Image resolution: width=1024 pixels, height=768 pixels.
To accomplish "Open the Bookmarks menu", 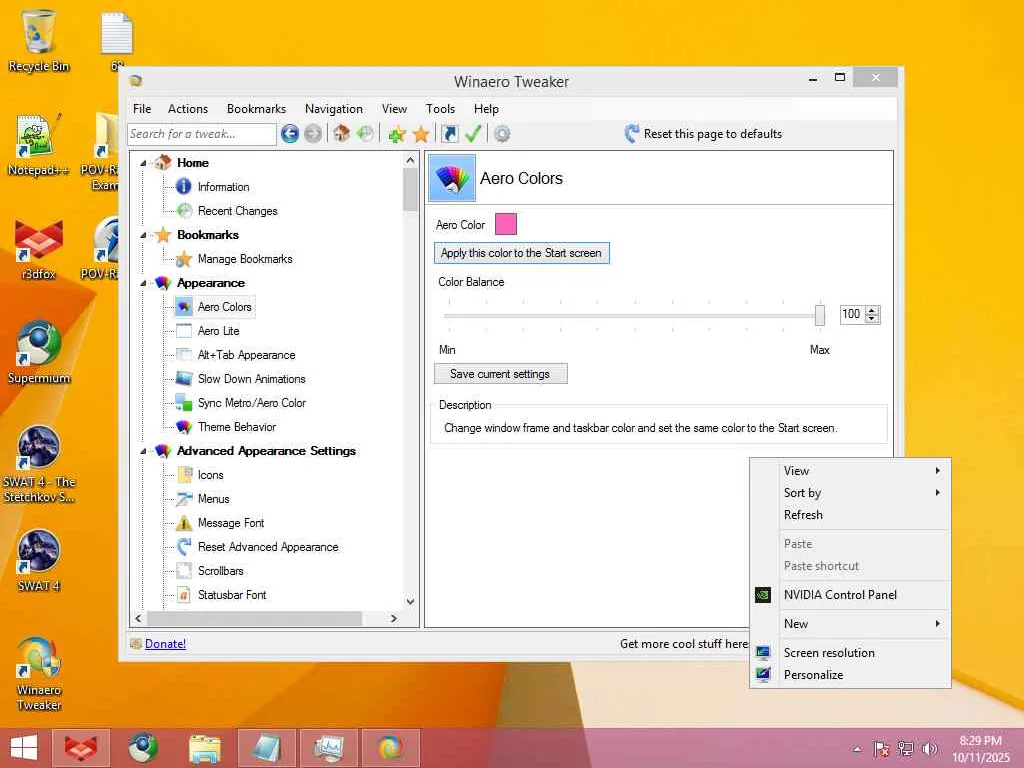I will point(256,109).
